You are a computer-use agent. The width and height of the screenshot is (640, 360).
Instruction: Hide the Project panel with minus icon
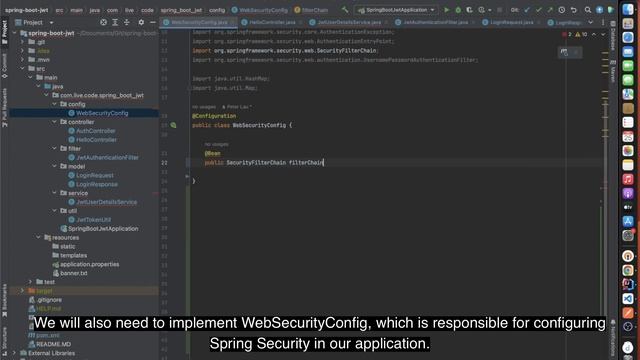(x=153, y=22)
